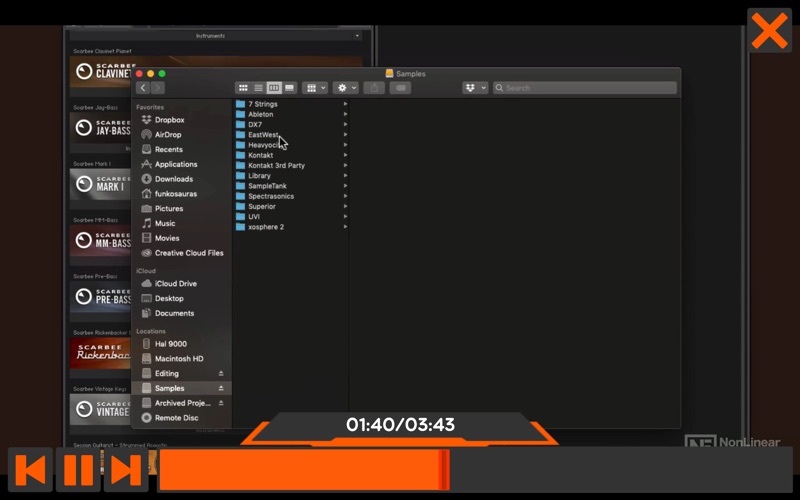
Task: Select Macintosh HD under Locations
Action: [x=181, y=359]
